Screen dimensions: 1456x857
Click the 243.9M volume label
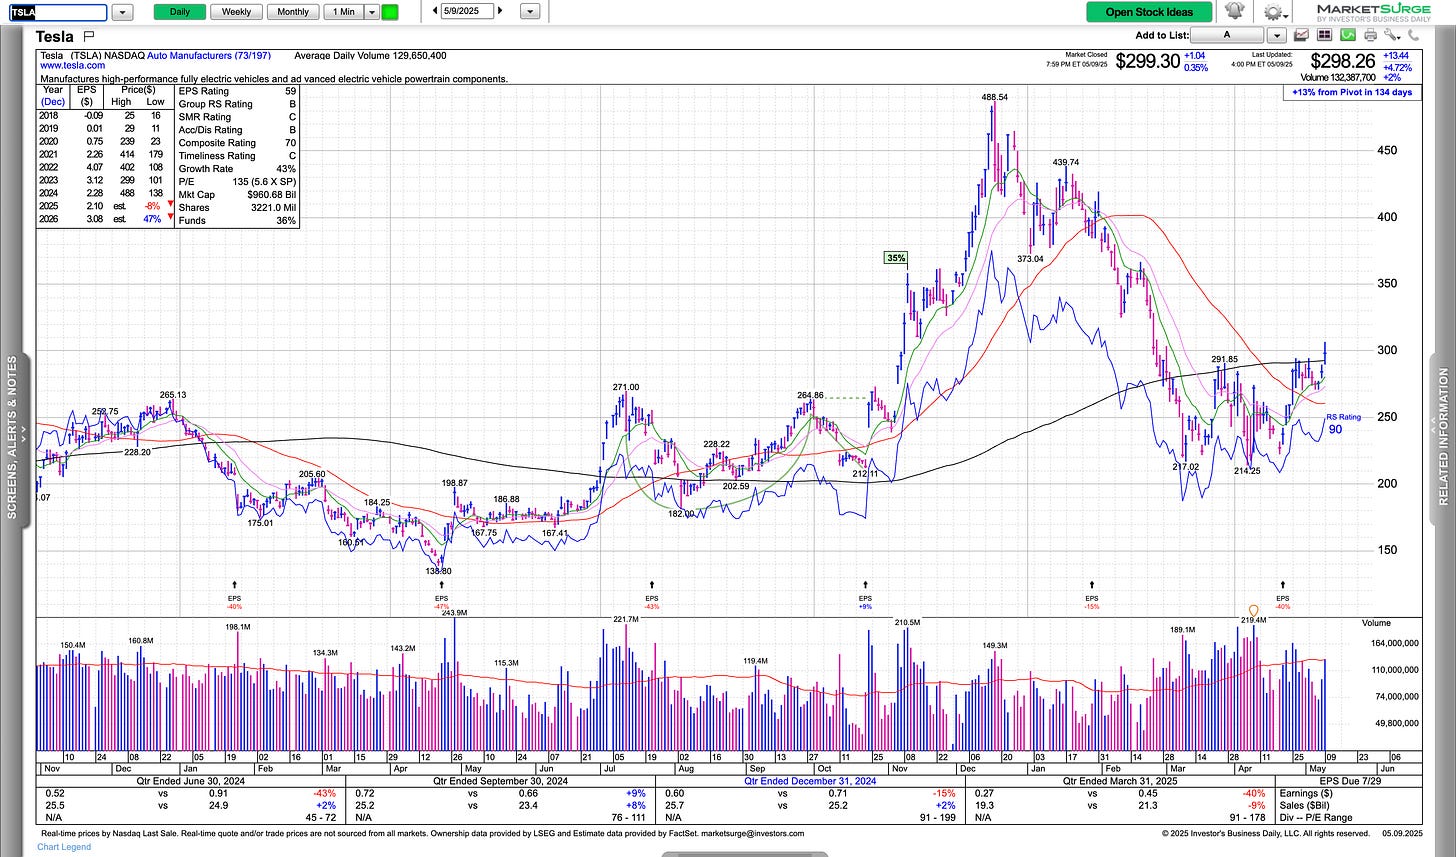coord(454,613)
